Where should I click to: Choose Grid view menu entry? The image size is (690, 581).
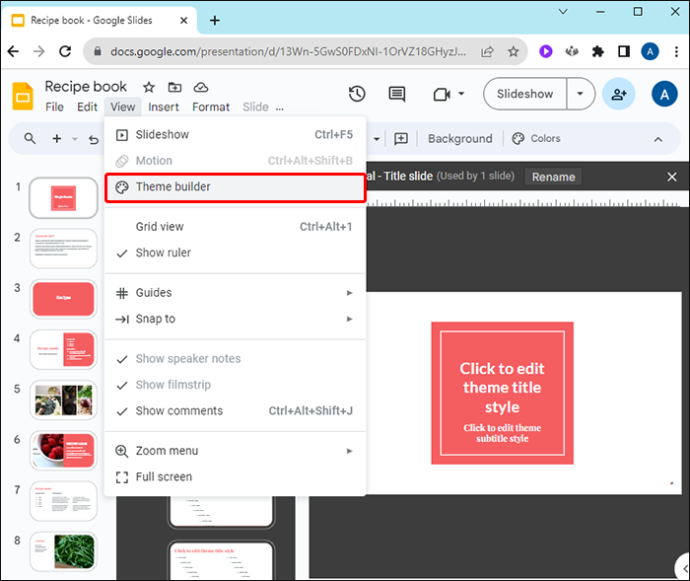click(x=235, y=227)
